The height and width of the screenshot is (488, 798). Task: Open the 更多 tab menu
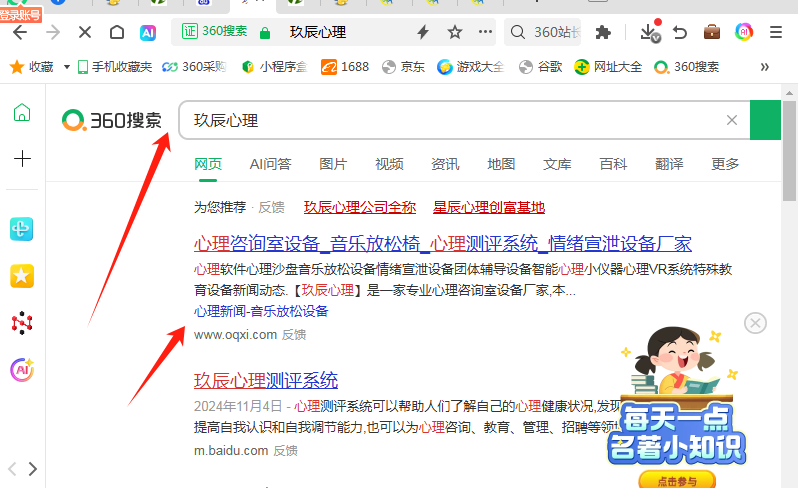pos(725,164)
